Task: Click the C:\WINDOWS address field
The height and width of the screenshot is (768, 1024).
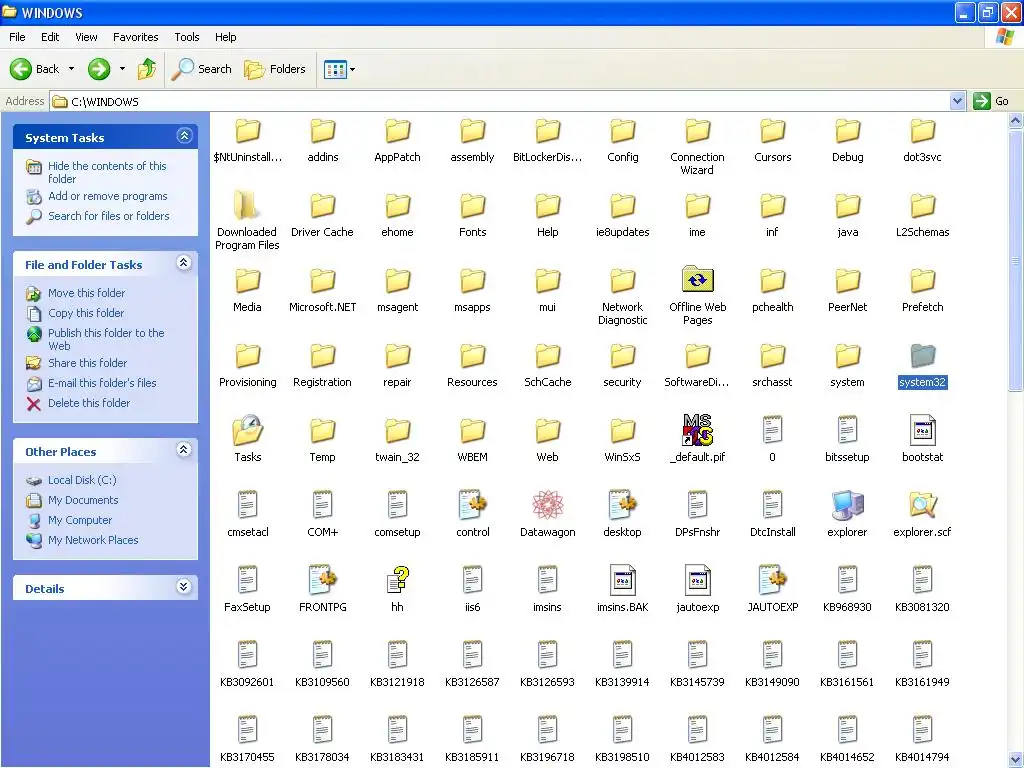Action: [x=500, y=101]
